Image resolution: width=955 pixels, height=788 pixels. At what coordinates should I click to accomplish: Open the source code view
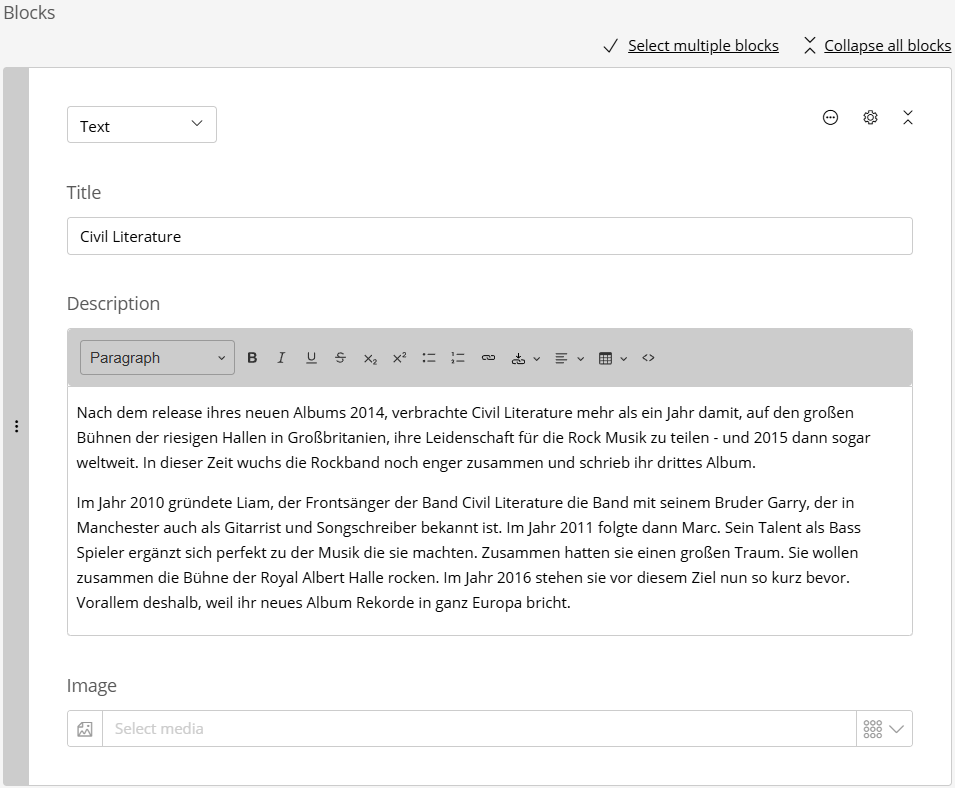[x=648, y=358]
